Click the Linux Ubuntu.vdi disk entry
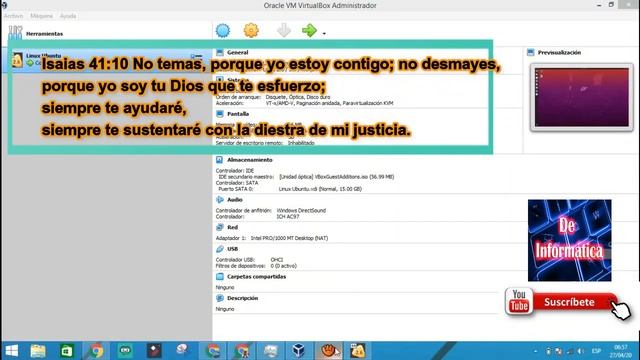 tap(320, 189)
